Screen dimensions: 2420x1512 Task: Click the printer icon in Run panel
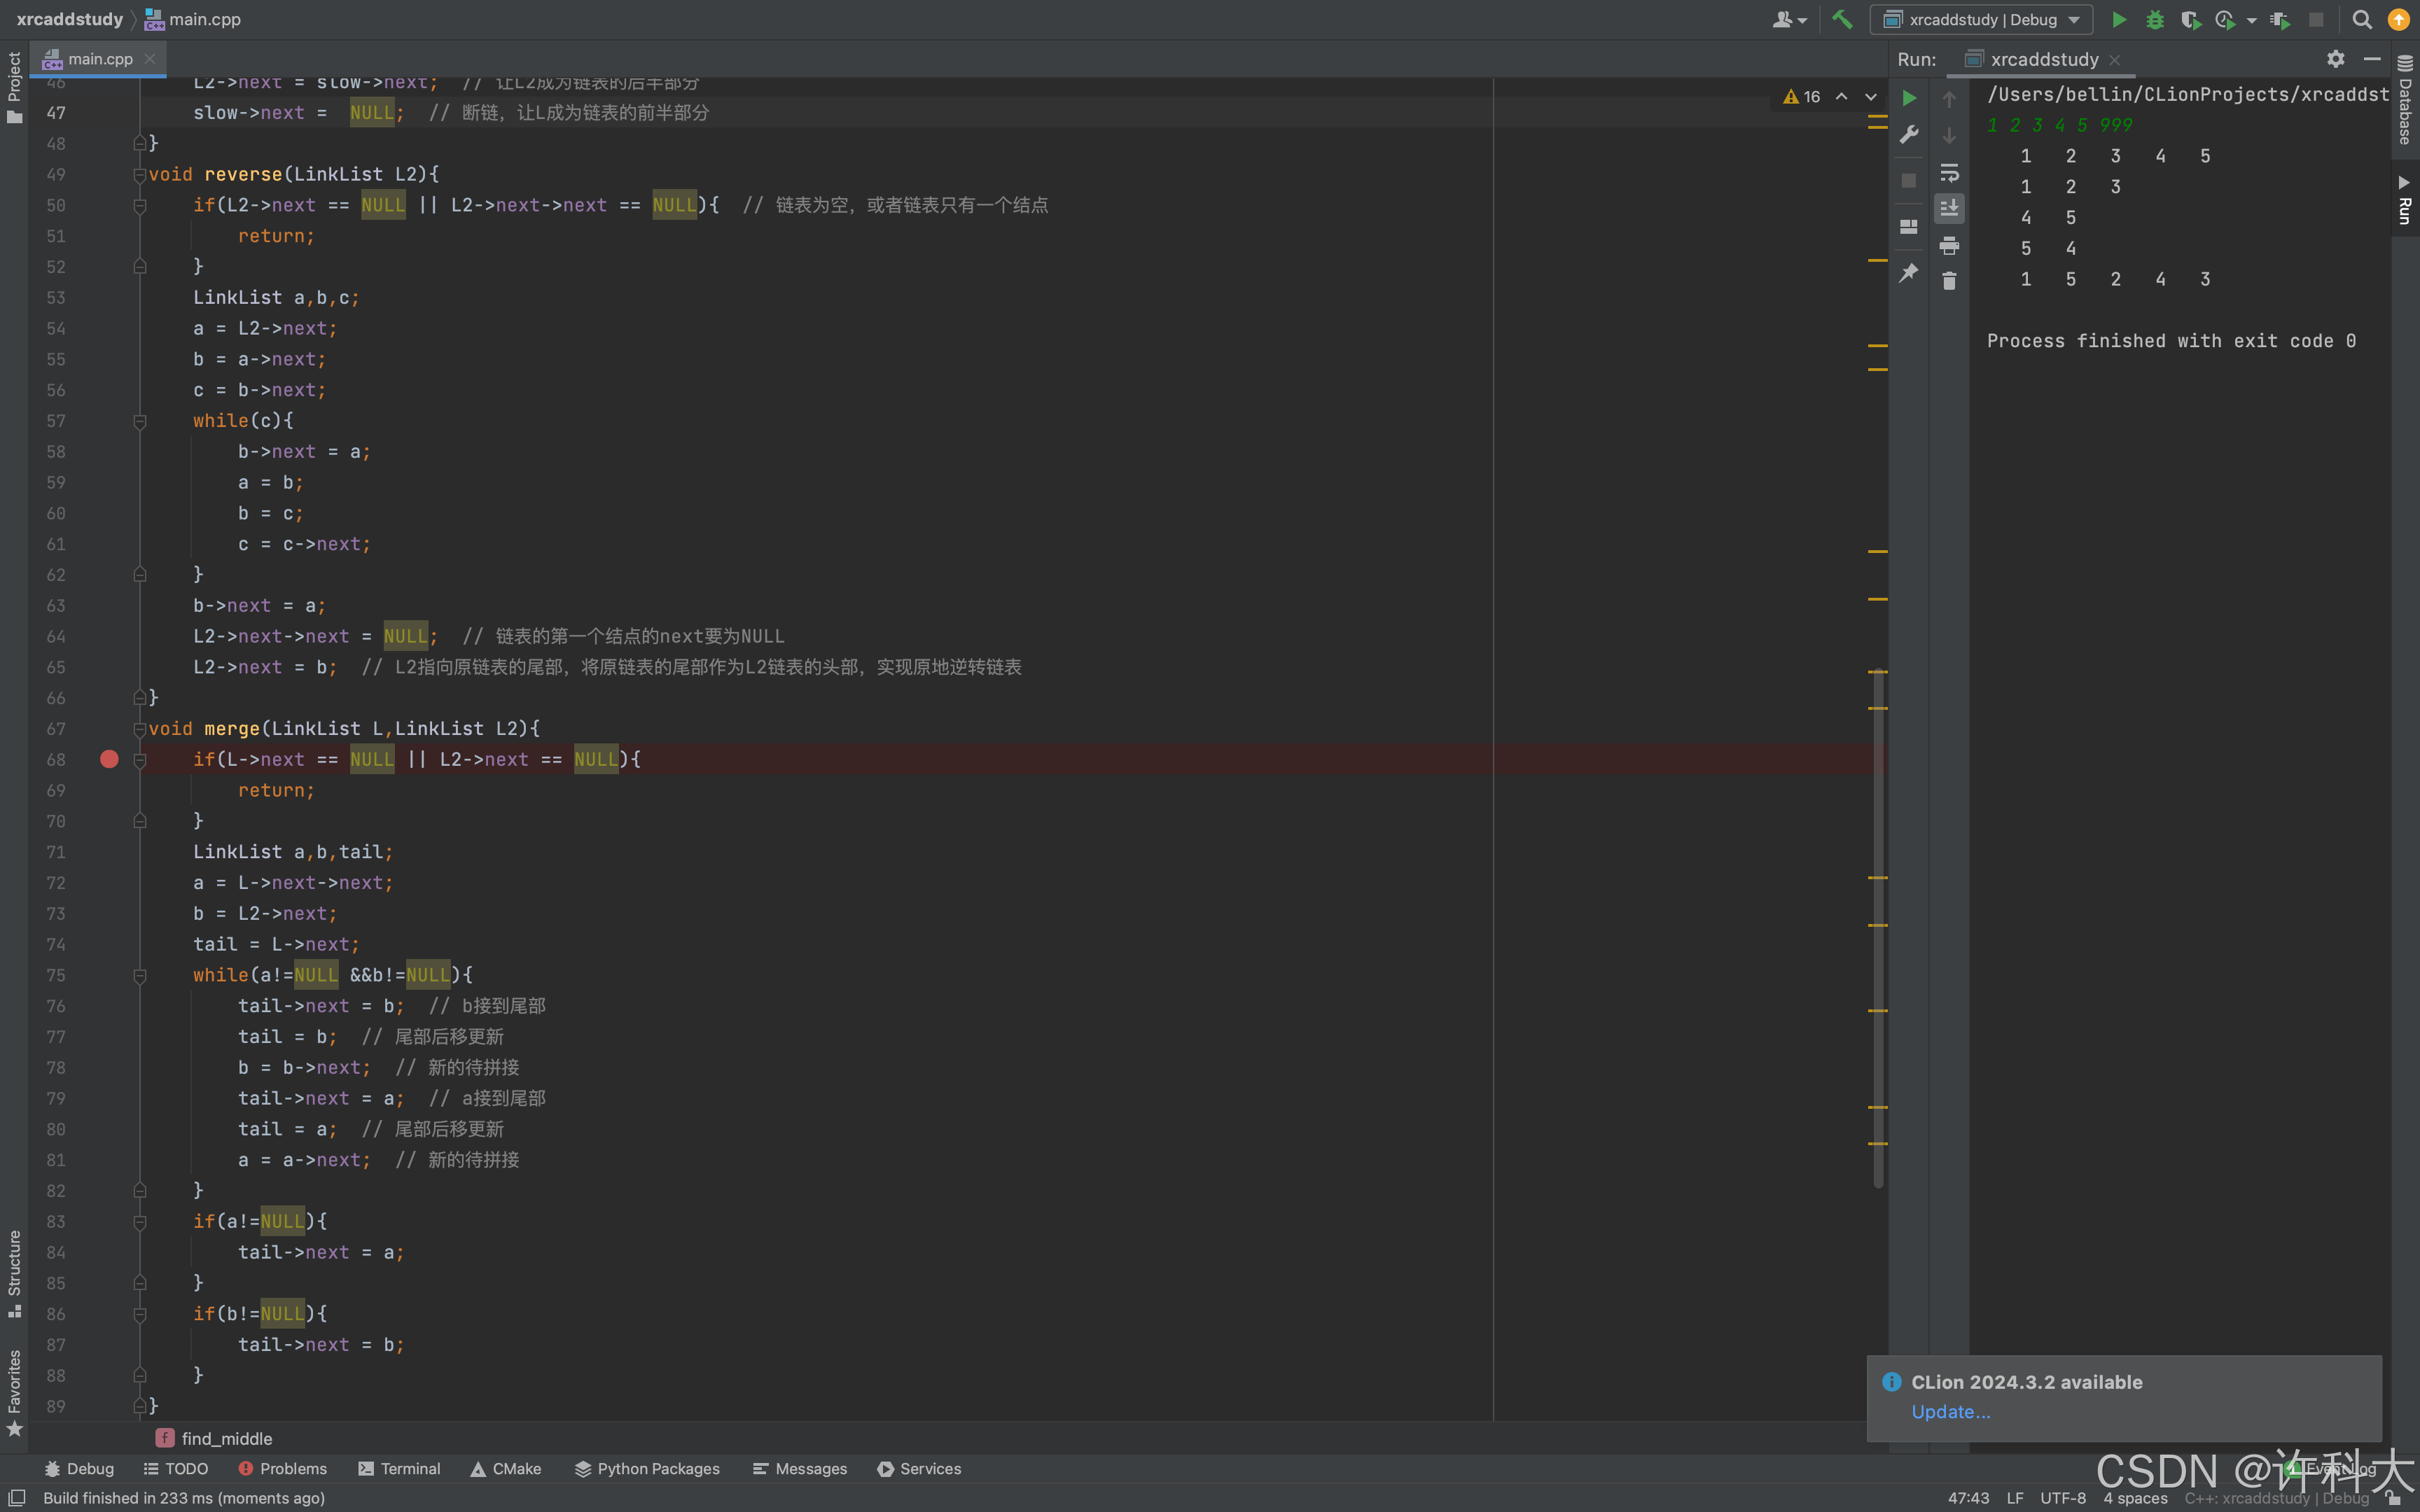(x=1949, y=245)
